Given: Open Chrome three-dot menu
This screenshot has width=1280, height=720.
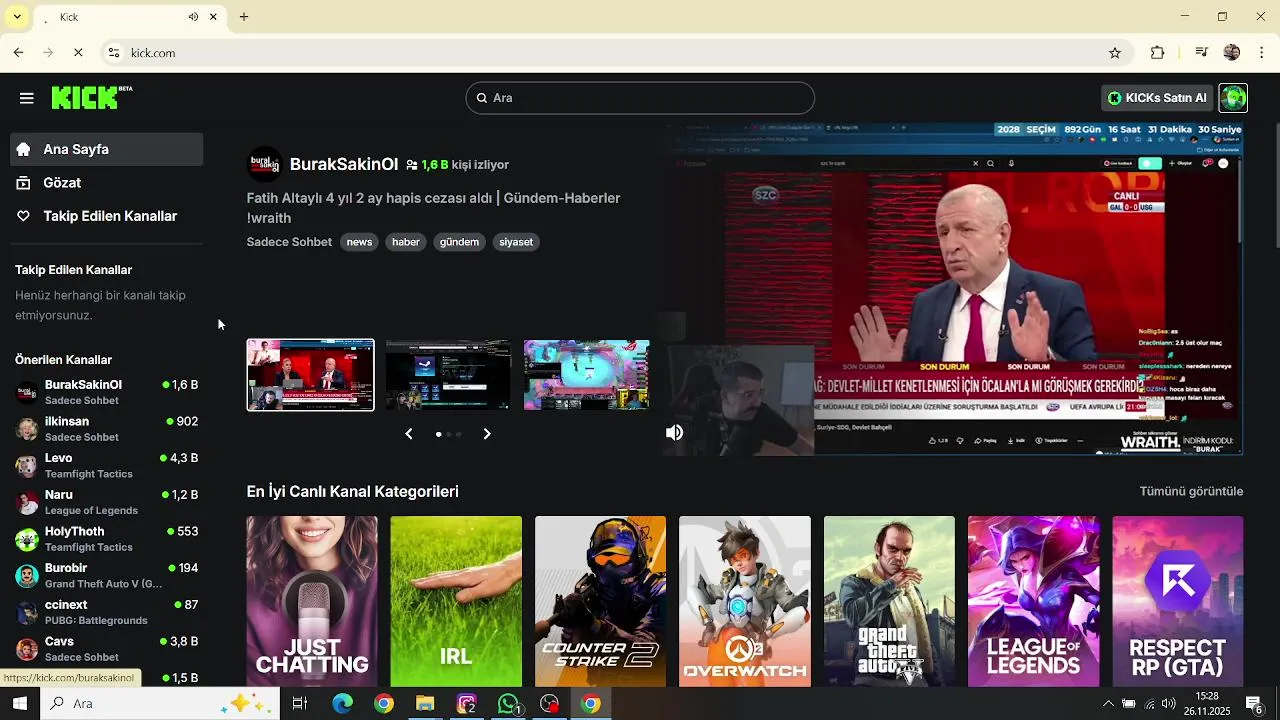Looking at the screenshot, I should (x=1262, y=53).
